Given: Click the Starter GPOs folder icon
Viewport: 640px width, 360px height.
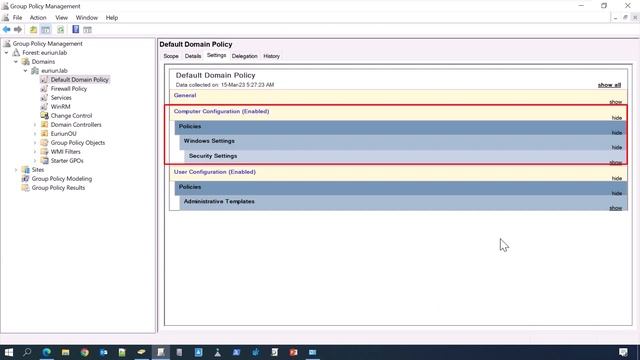Looking at the screenshot, I should (x=44, y=160).
